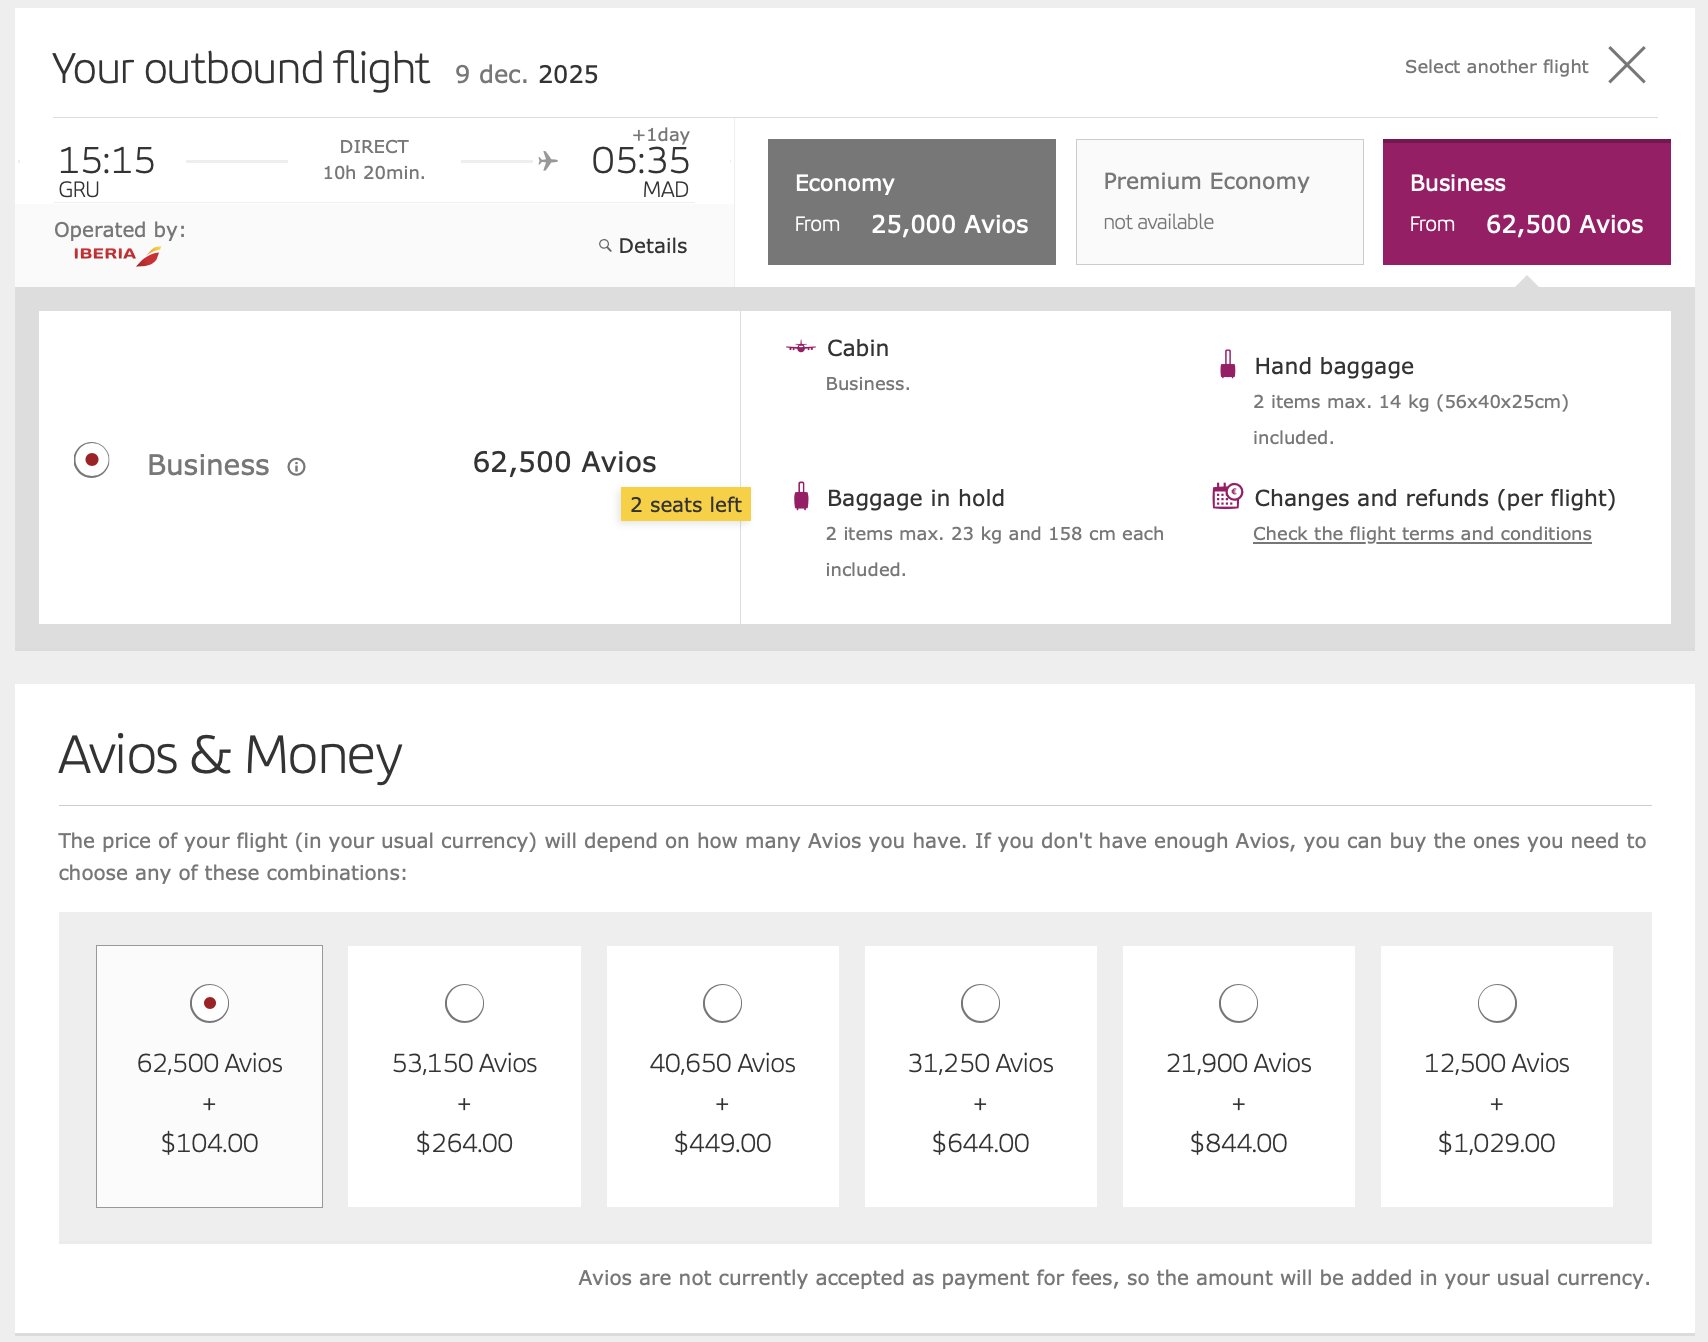
Task: Click the flight direction airplane icon
Action: click(x=547, y=160)
